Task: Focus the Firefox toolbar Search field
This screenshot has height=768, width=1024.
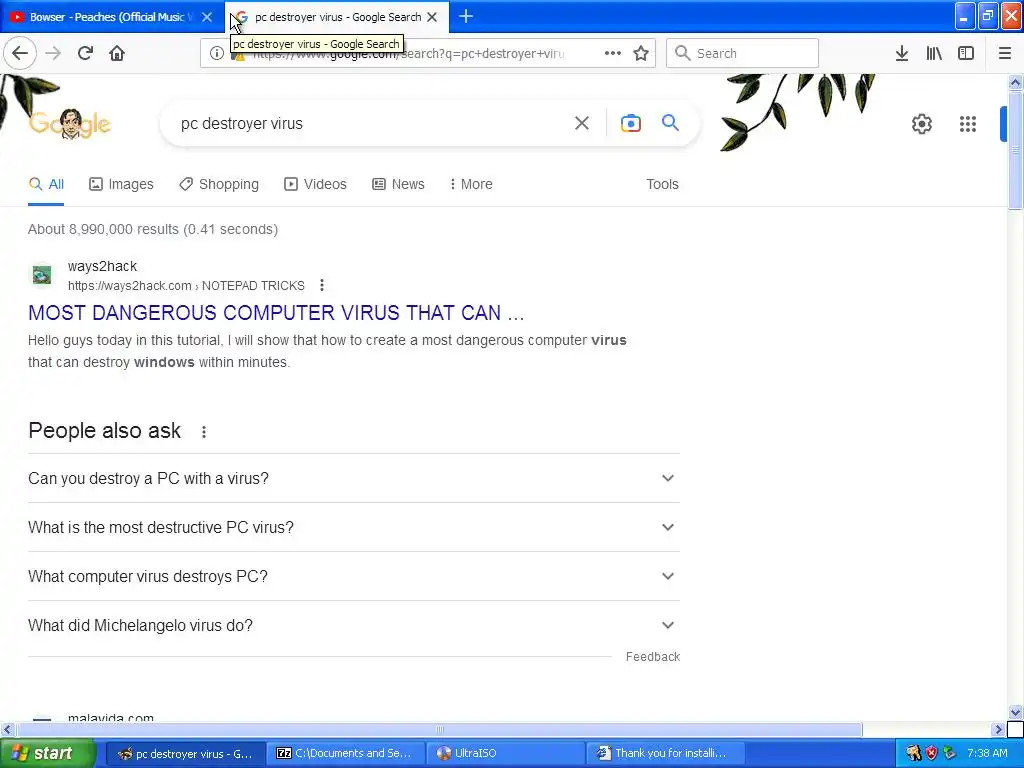Action: point(742,53)
